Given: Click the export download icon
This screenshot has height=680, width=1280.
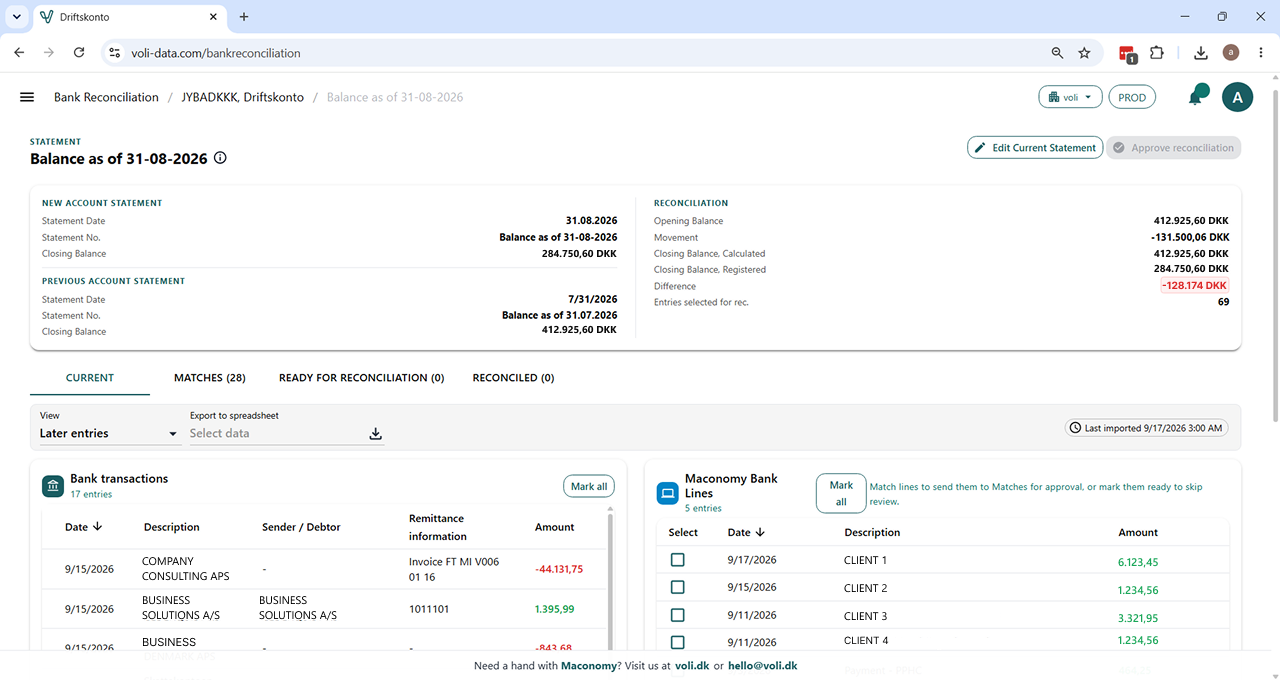Looking at the screenshot, I should tap(376, 433).
